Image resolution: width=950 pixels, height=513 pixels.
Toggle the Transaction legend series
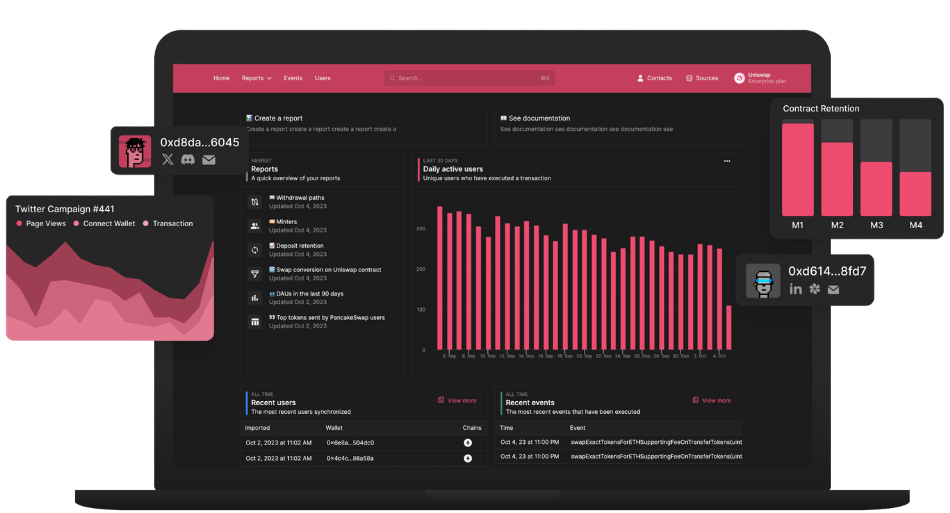(168, 223)
